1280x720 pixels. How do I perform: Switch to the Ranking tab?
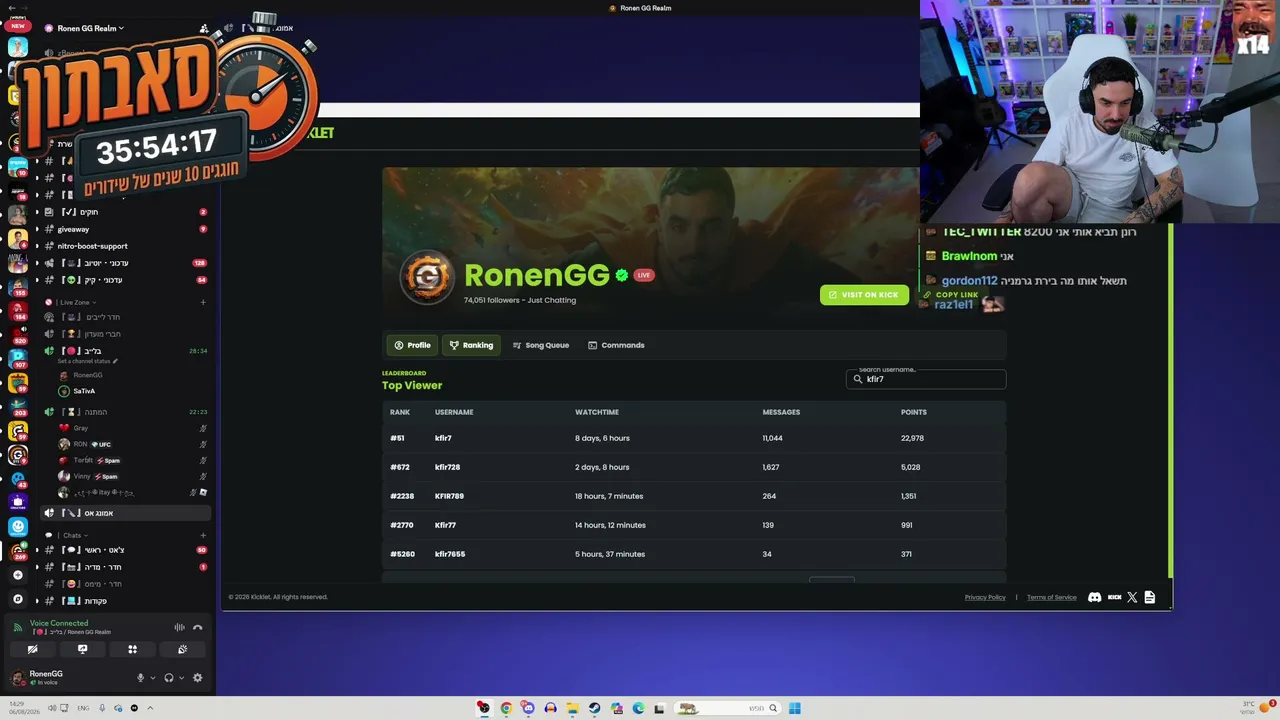pos(471,345)
